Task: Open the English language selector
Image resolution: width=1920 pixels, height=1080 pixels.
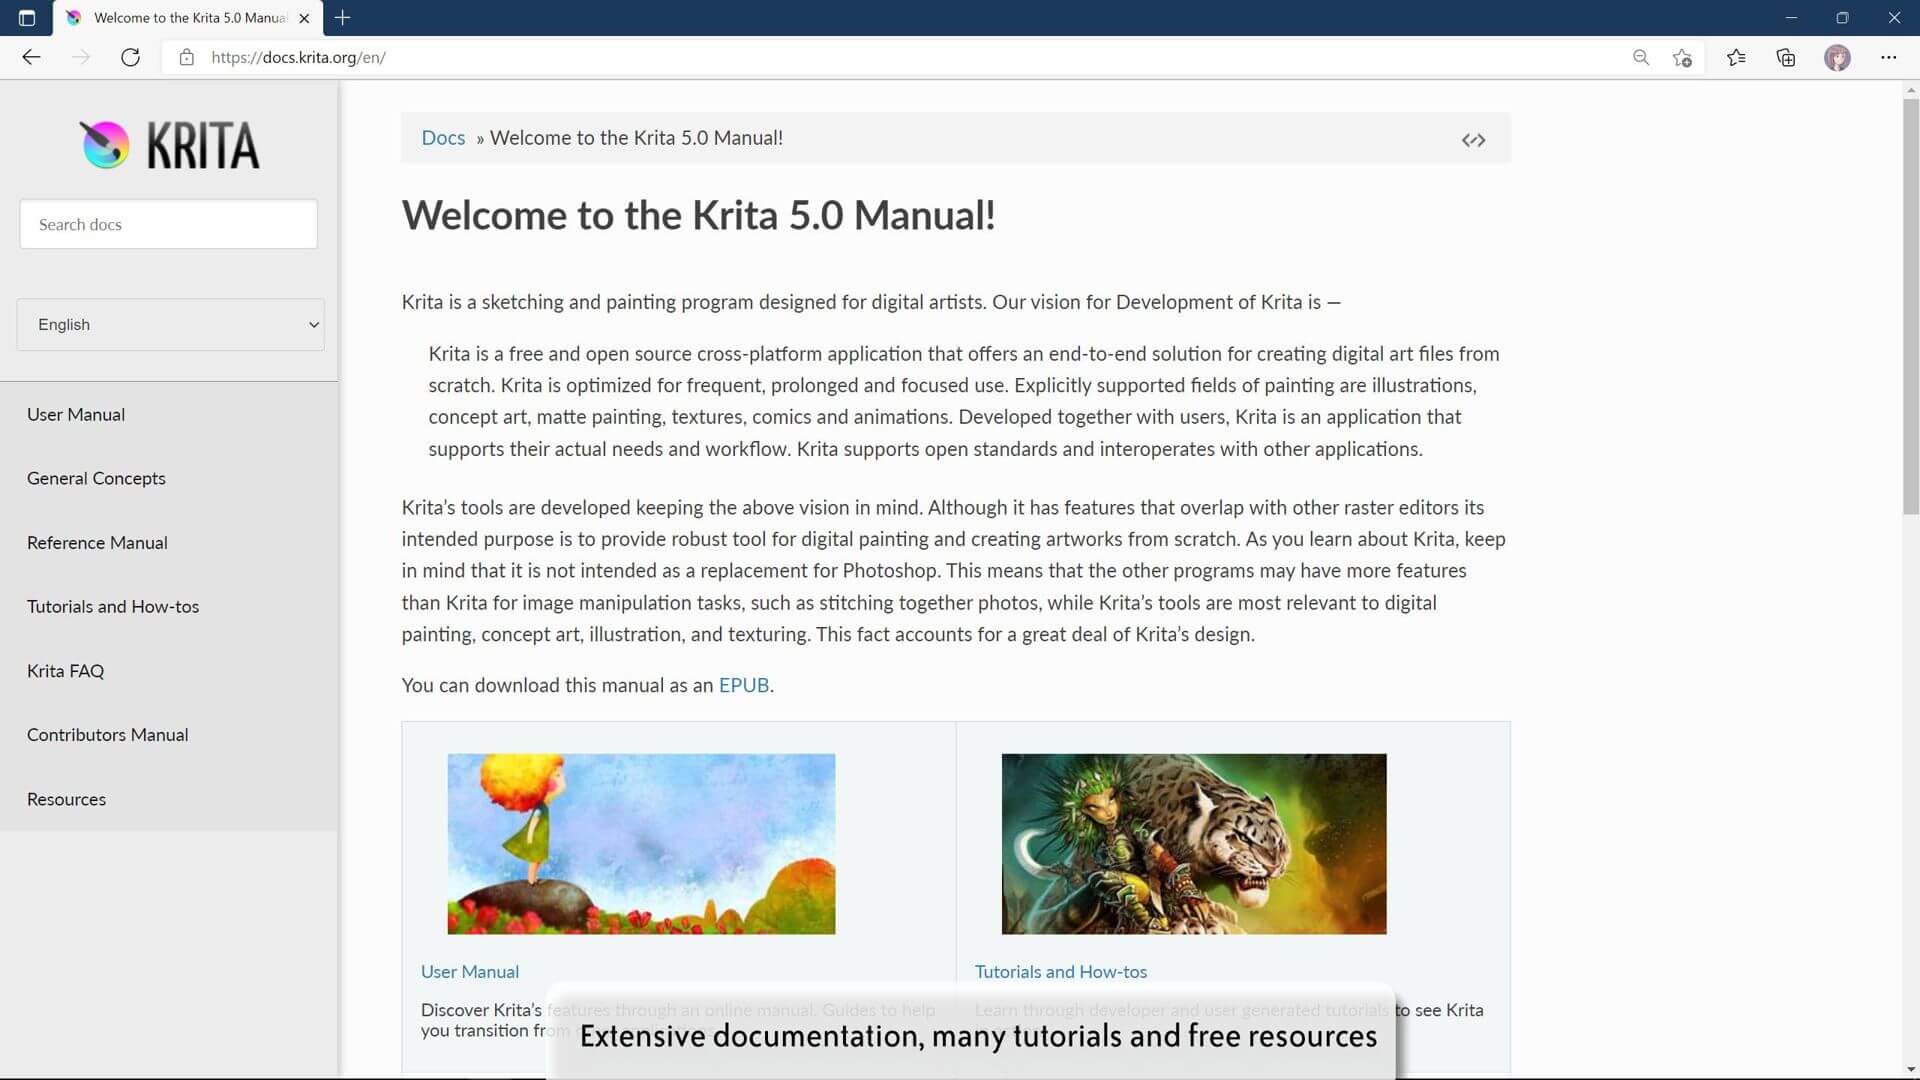Action: (170, 324)
